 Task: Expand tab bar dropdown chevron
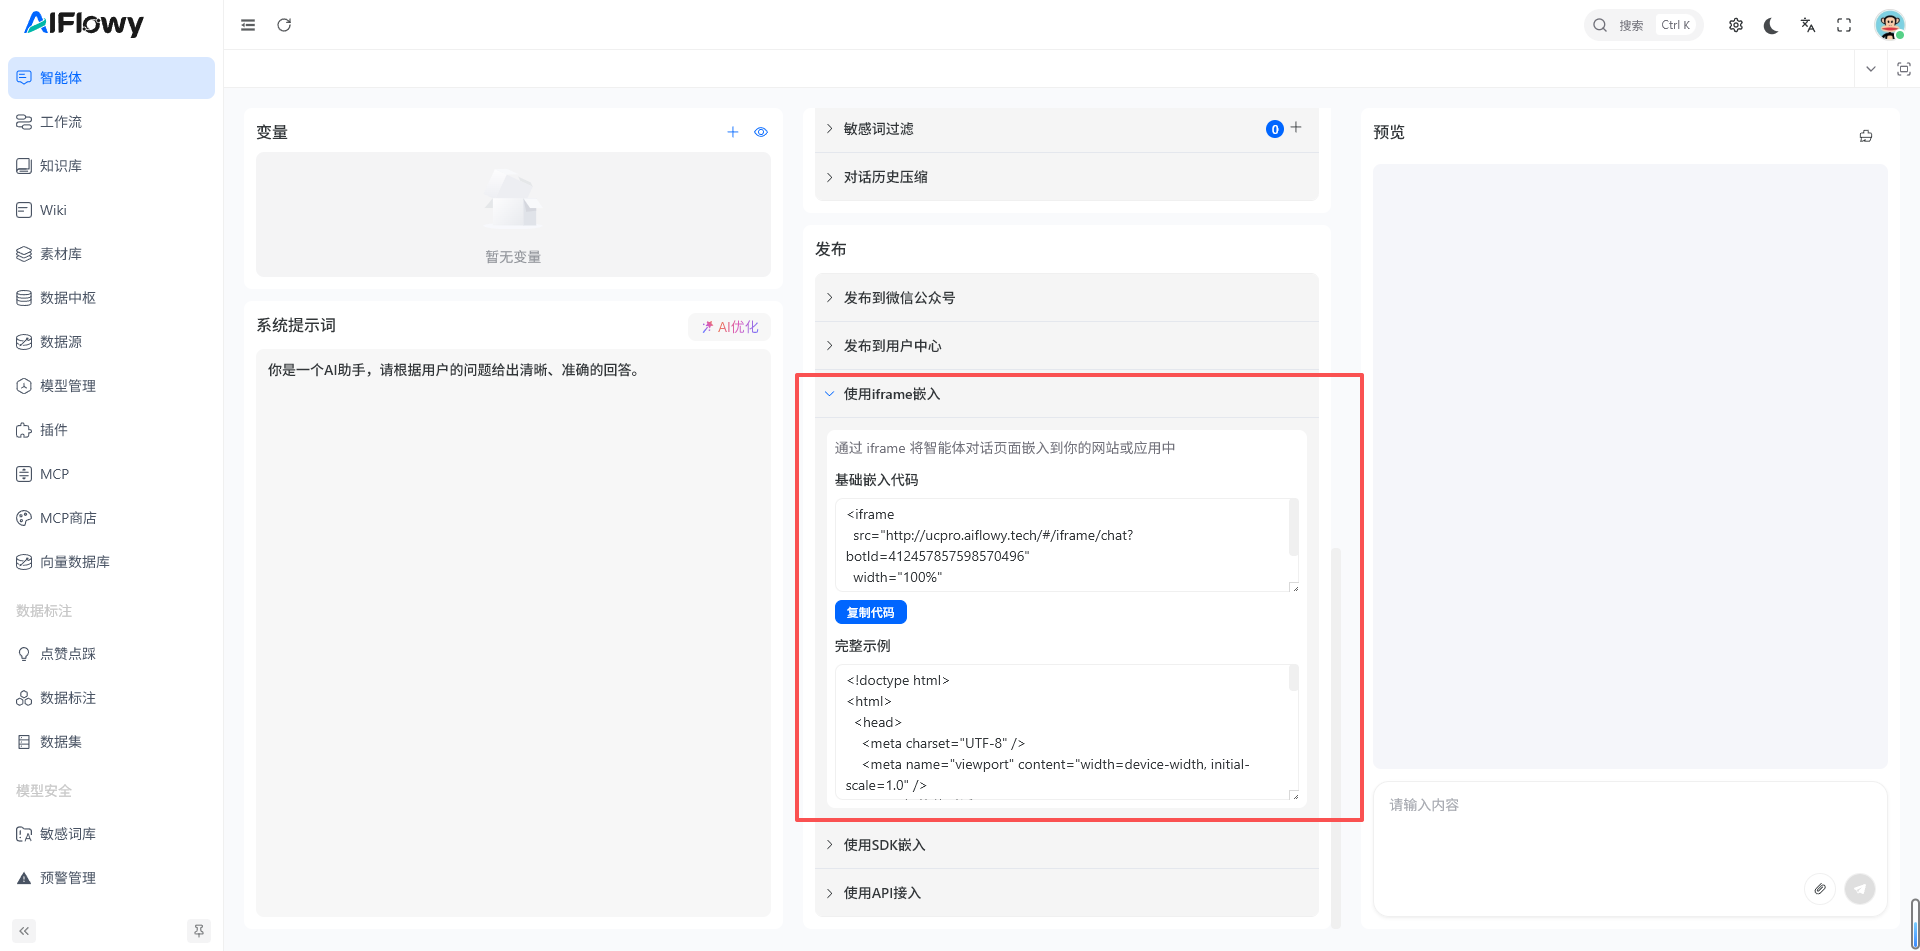(1871, 69)
